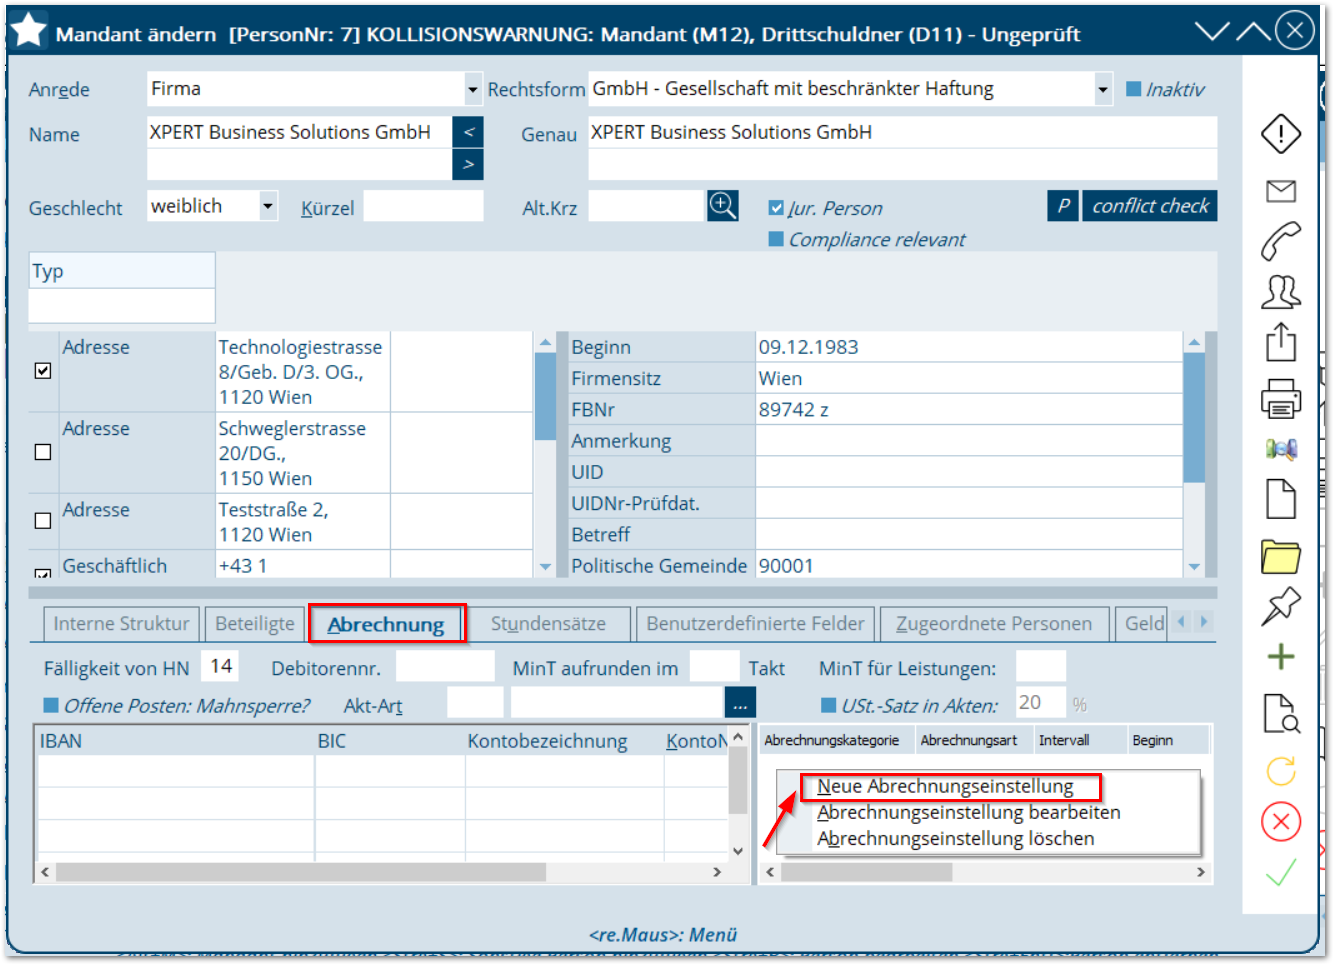
Task: Click the favorite star icon in title bar
Action: click(29, 30)
